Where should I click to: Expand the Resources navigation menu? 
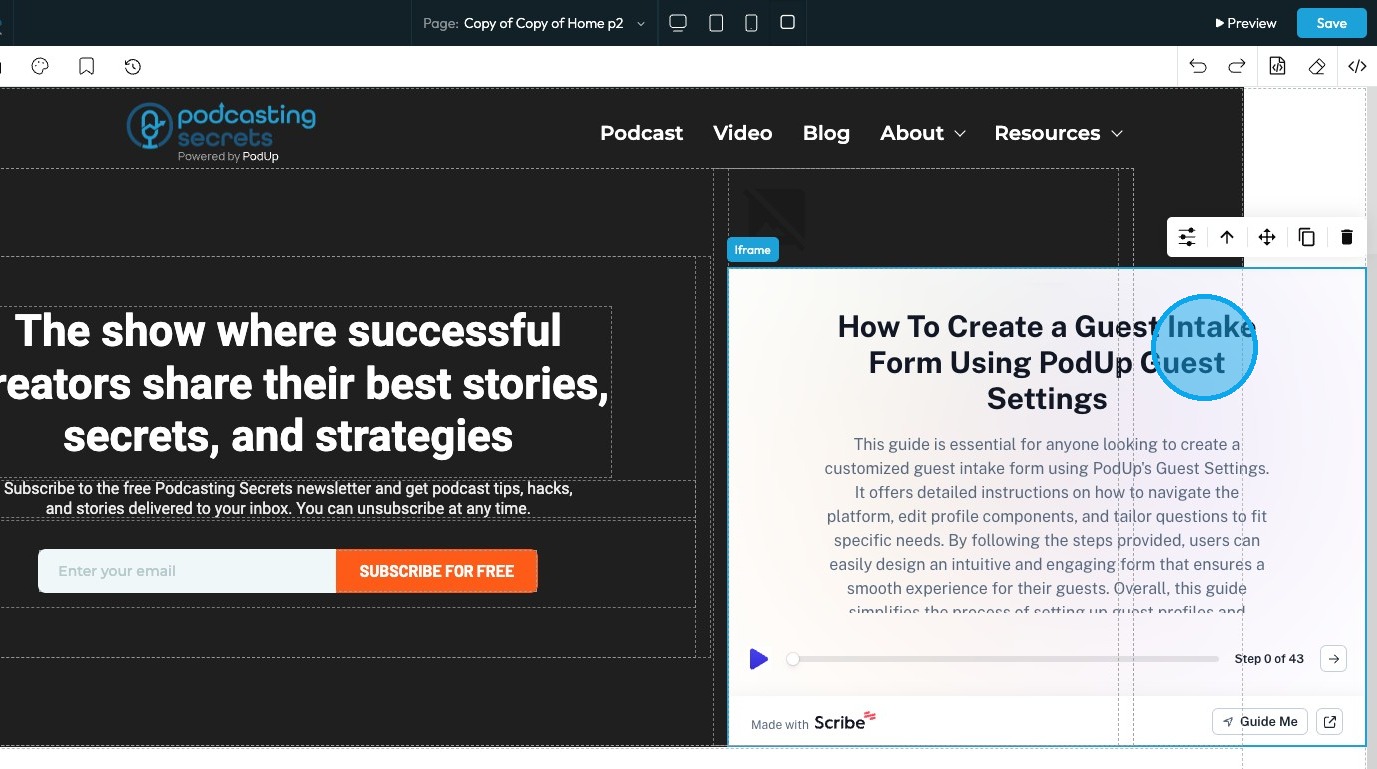(1058, 133)
